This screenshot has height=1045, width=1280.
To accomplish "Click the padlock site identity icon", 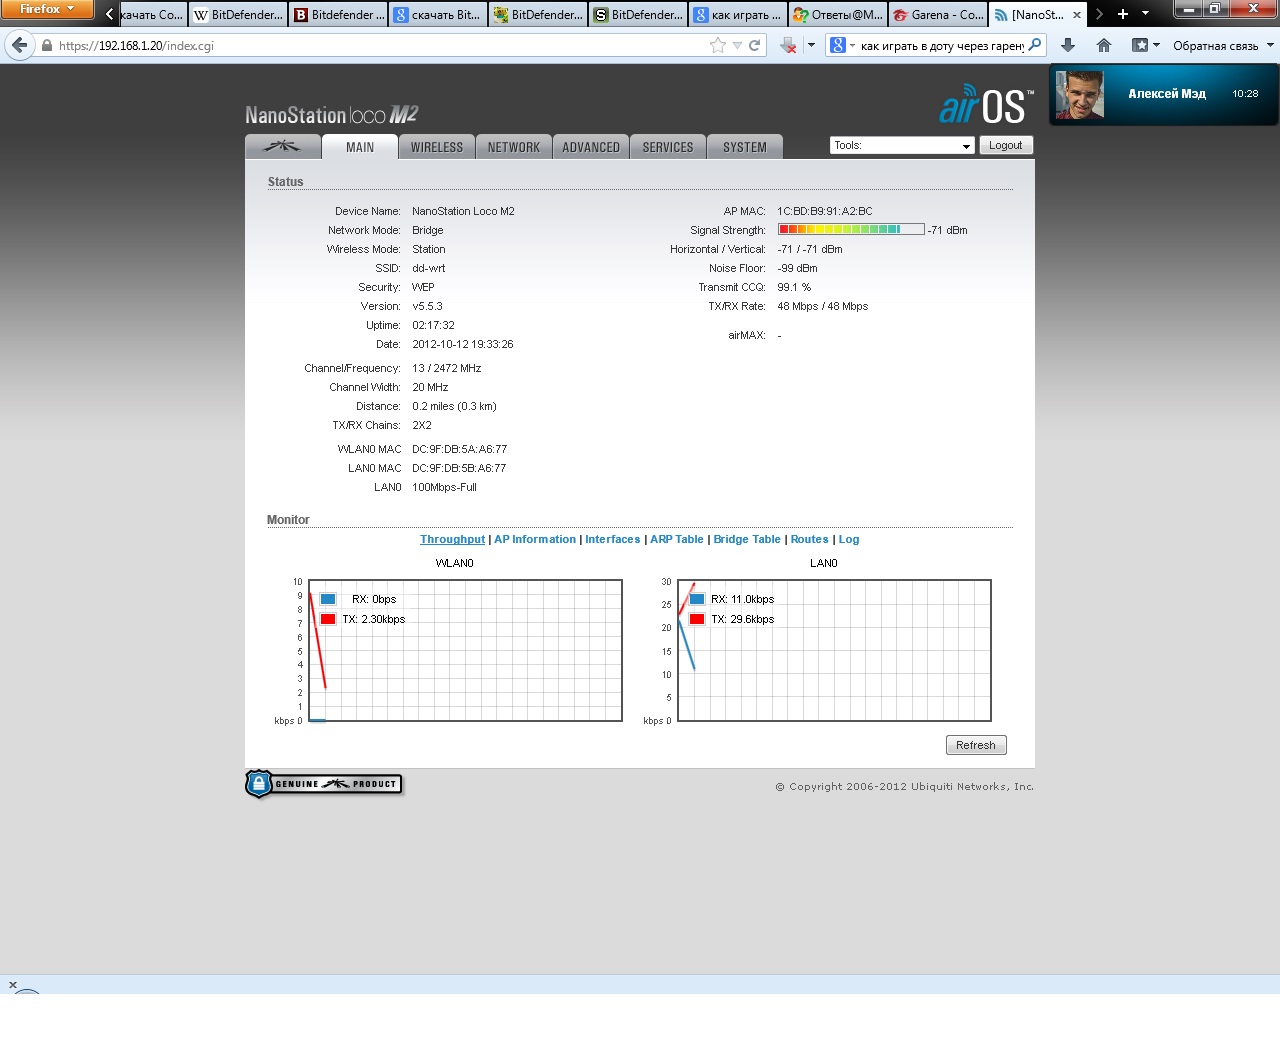I will click(x=46, y=45).
